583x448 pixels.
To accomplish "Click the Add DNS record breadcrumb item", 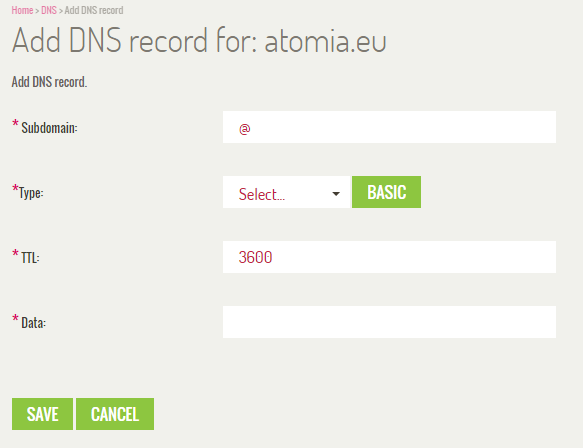I will pos(94,10).
